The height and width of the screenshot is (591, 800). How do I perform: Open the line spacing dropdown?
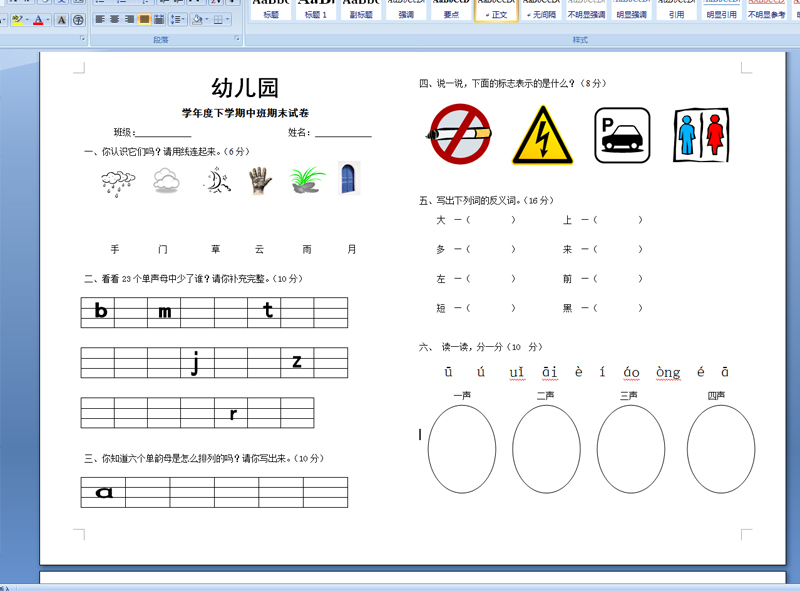[x=178, y=20]
